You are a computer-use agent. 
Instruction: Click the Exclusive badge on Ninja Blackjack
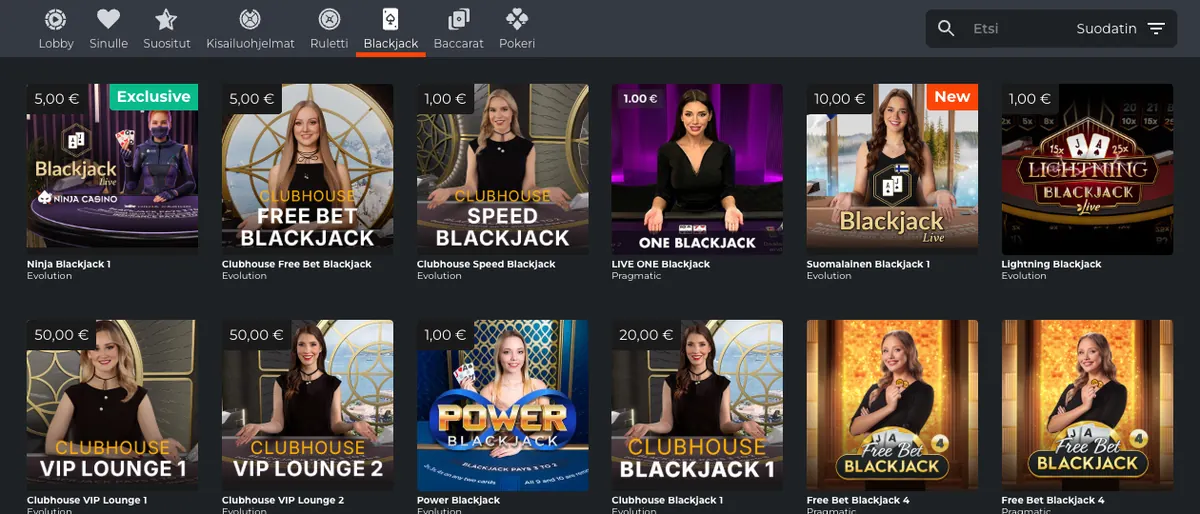pyautogui.click(x=153, y=97)
